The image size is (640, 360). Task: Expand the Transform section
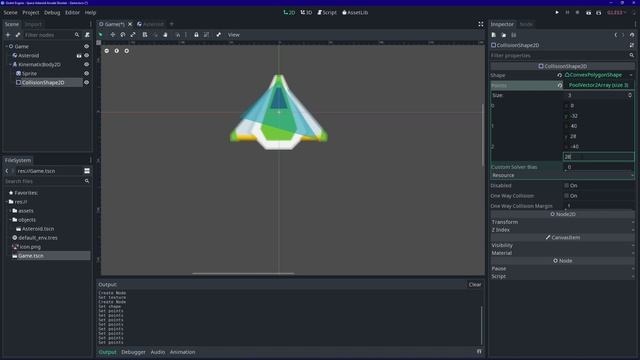562,222
